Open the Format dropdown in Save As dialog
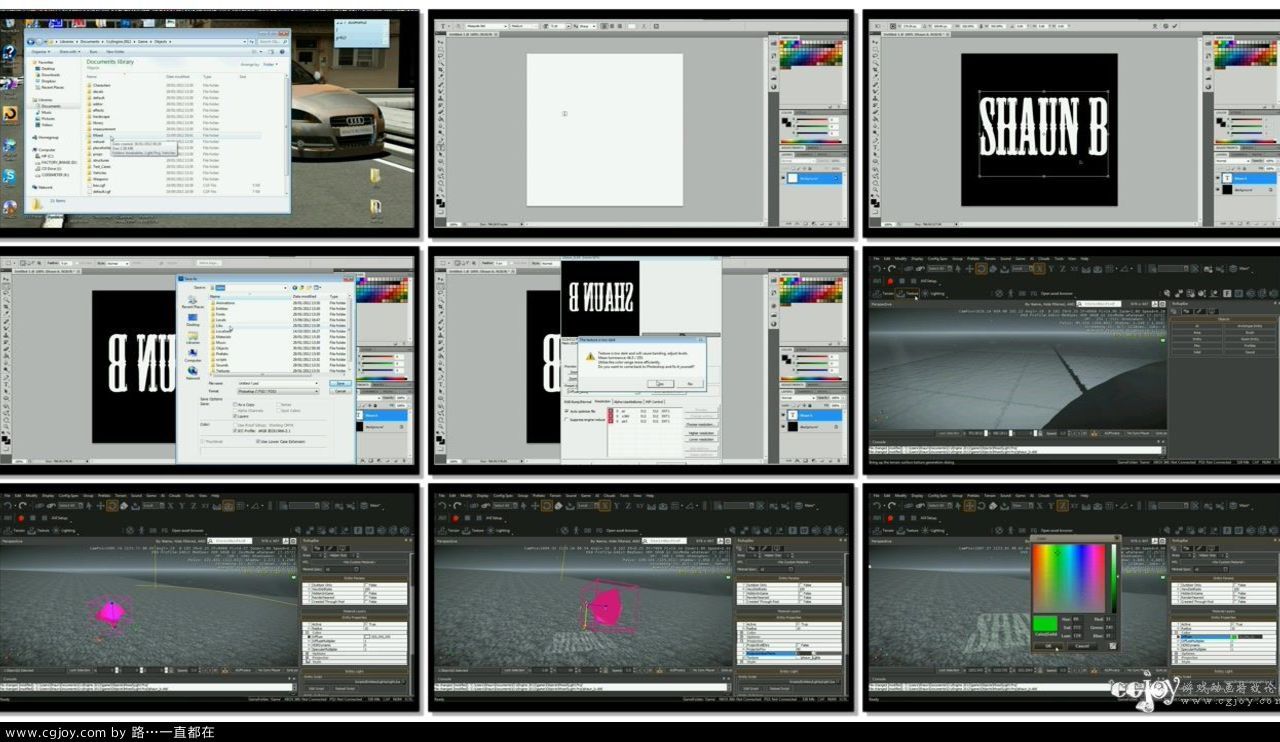The height and width of the screenshot is (742, 1280). (278, 391)
